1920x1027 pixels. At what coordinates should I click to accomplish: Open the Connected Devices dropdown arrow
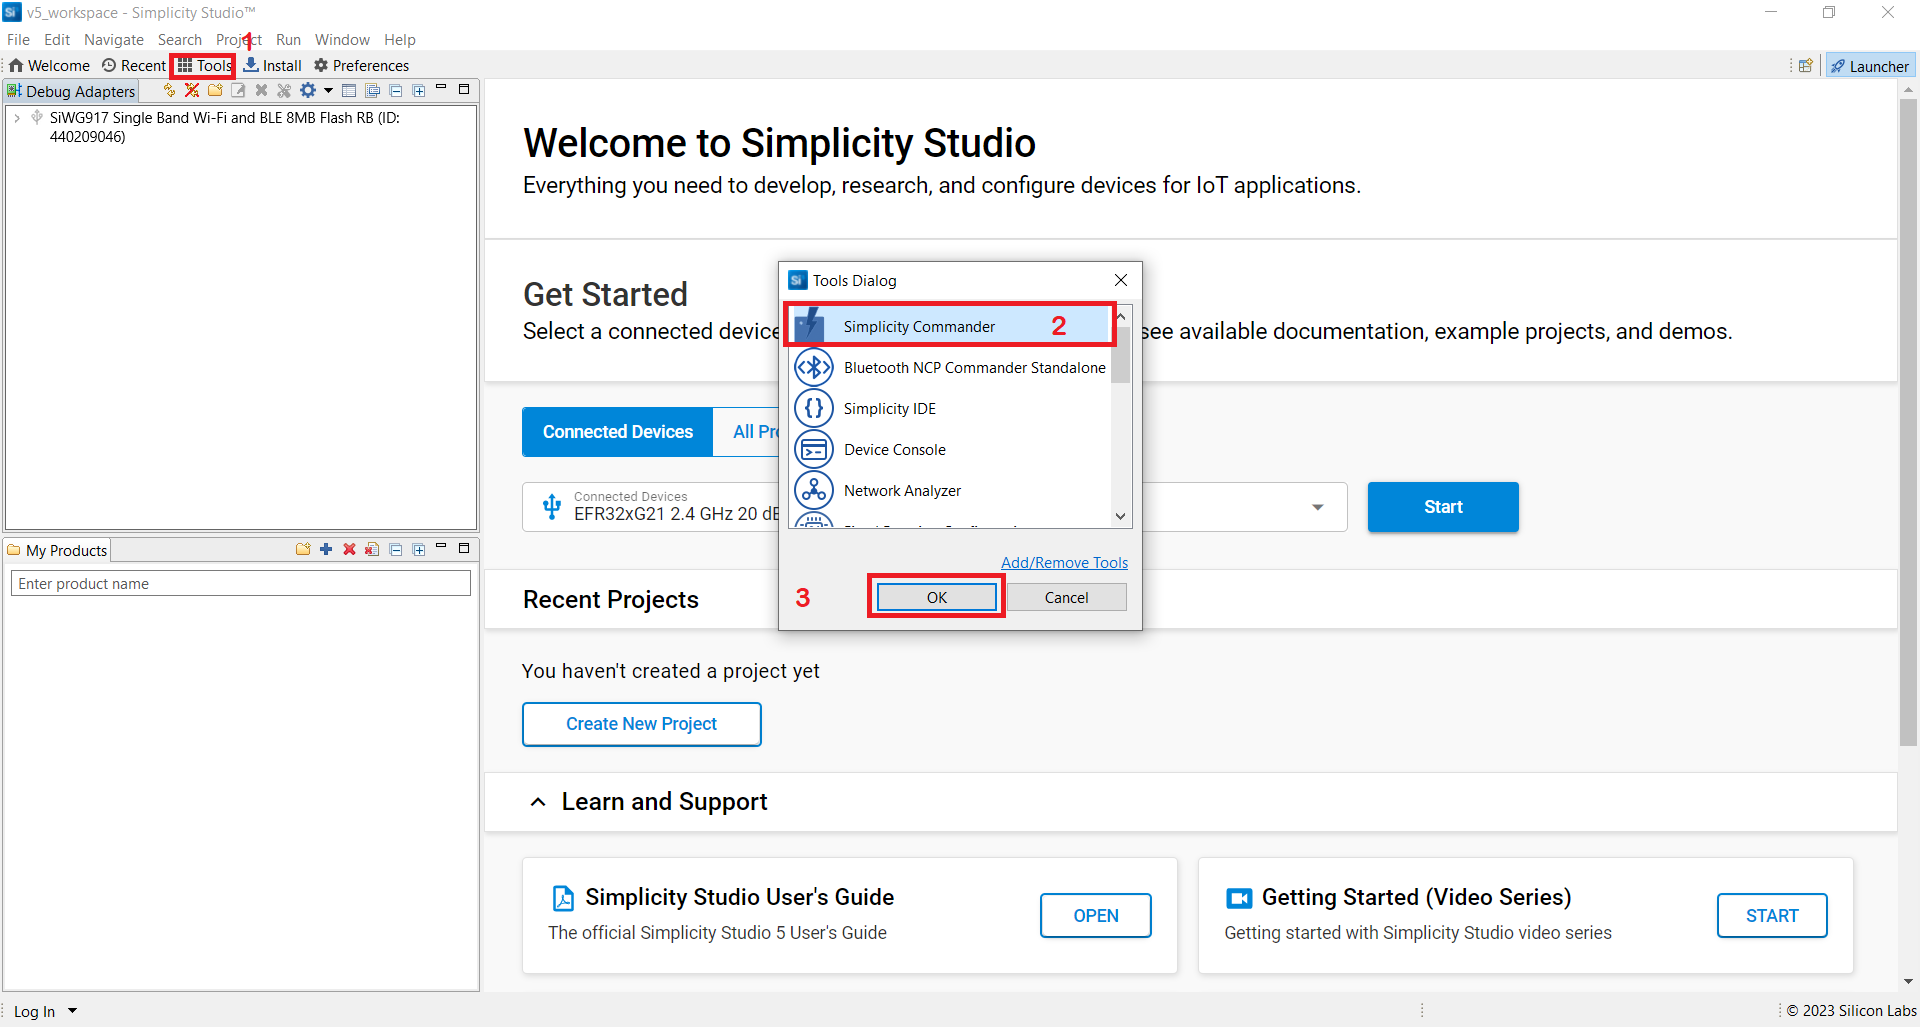click(x=1317, y=507)
